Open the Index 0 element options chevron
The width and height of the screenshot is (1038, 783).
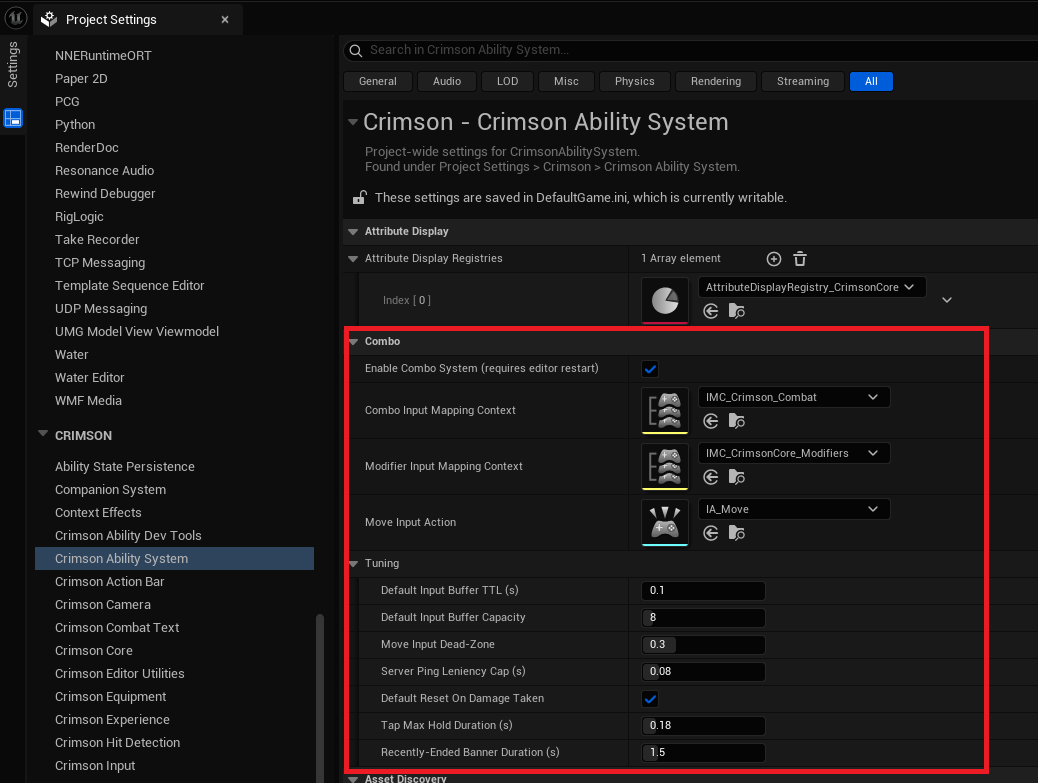[947, 300]
